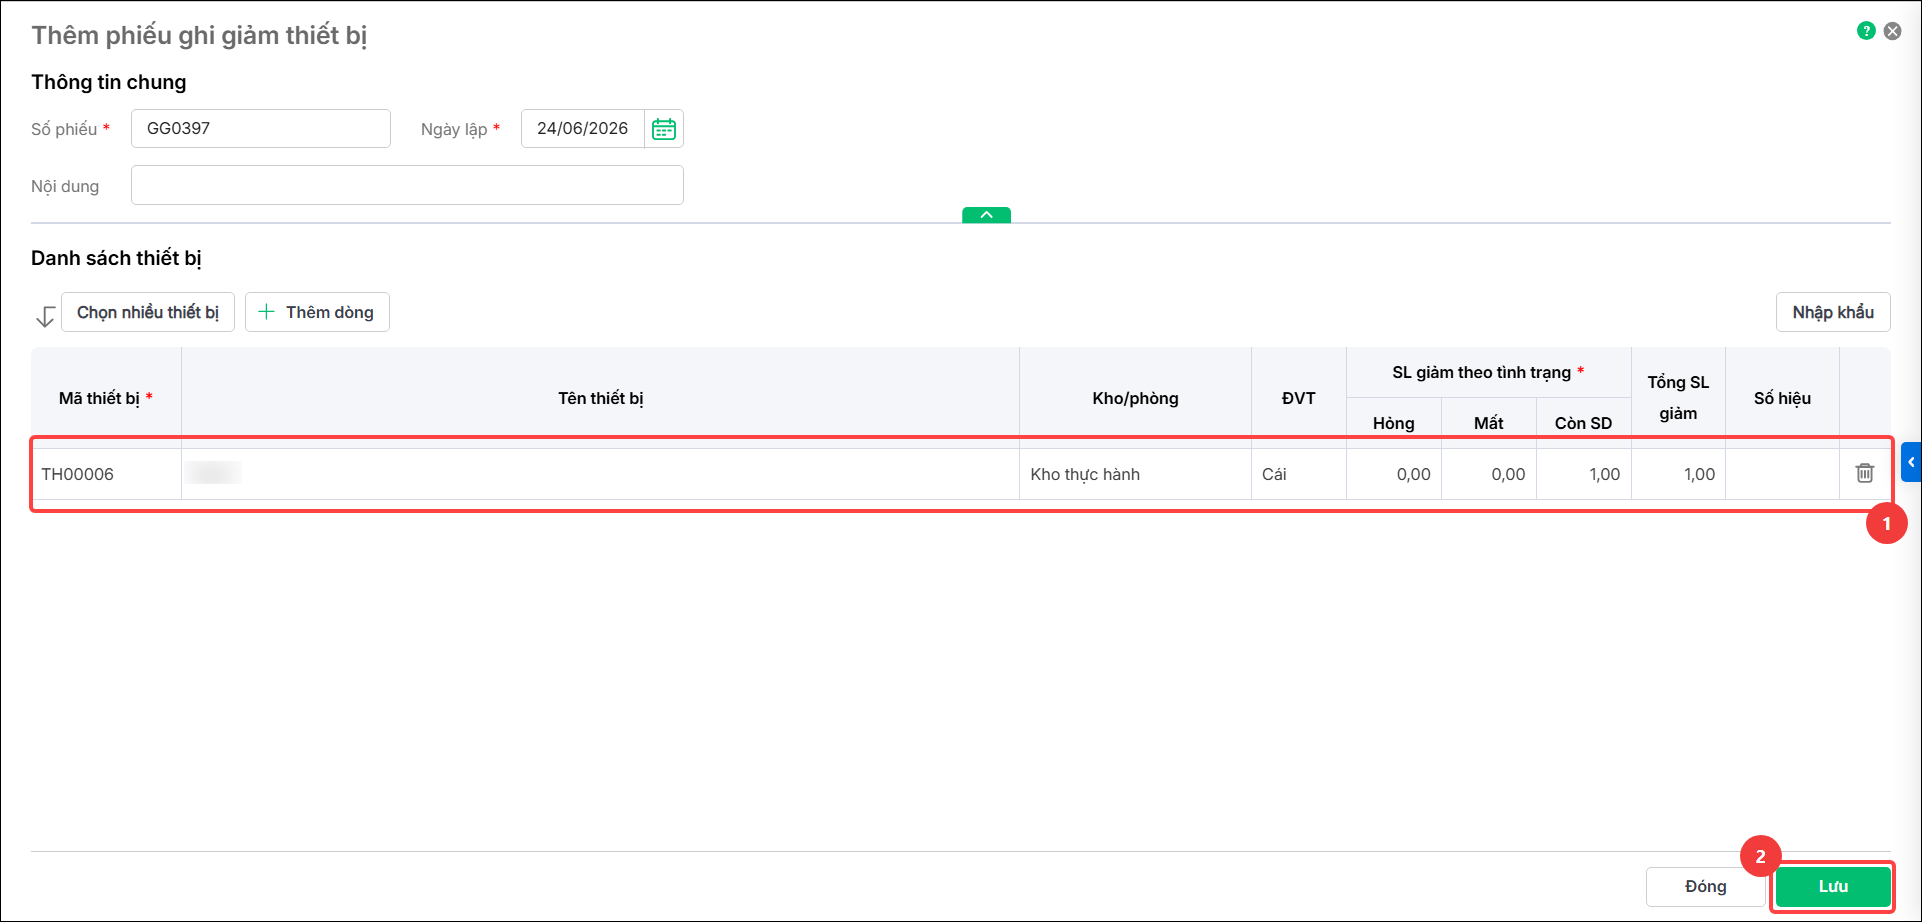Click the Còn SD quantity 1,00 cell
The image size is (1922, 922).
pos(1584,474)
